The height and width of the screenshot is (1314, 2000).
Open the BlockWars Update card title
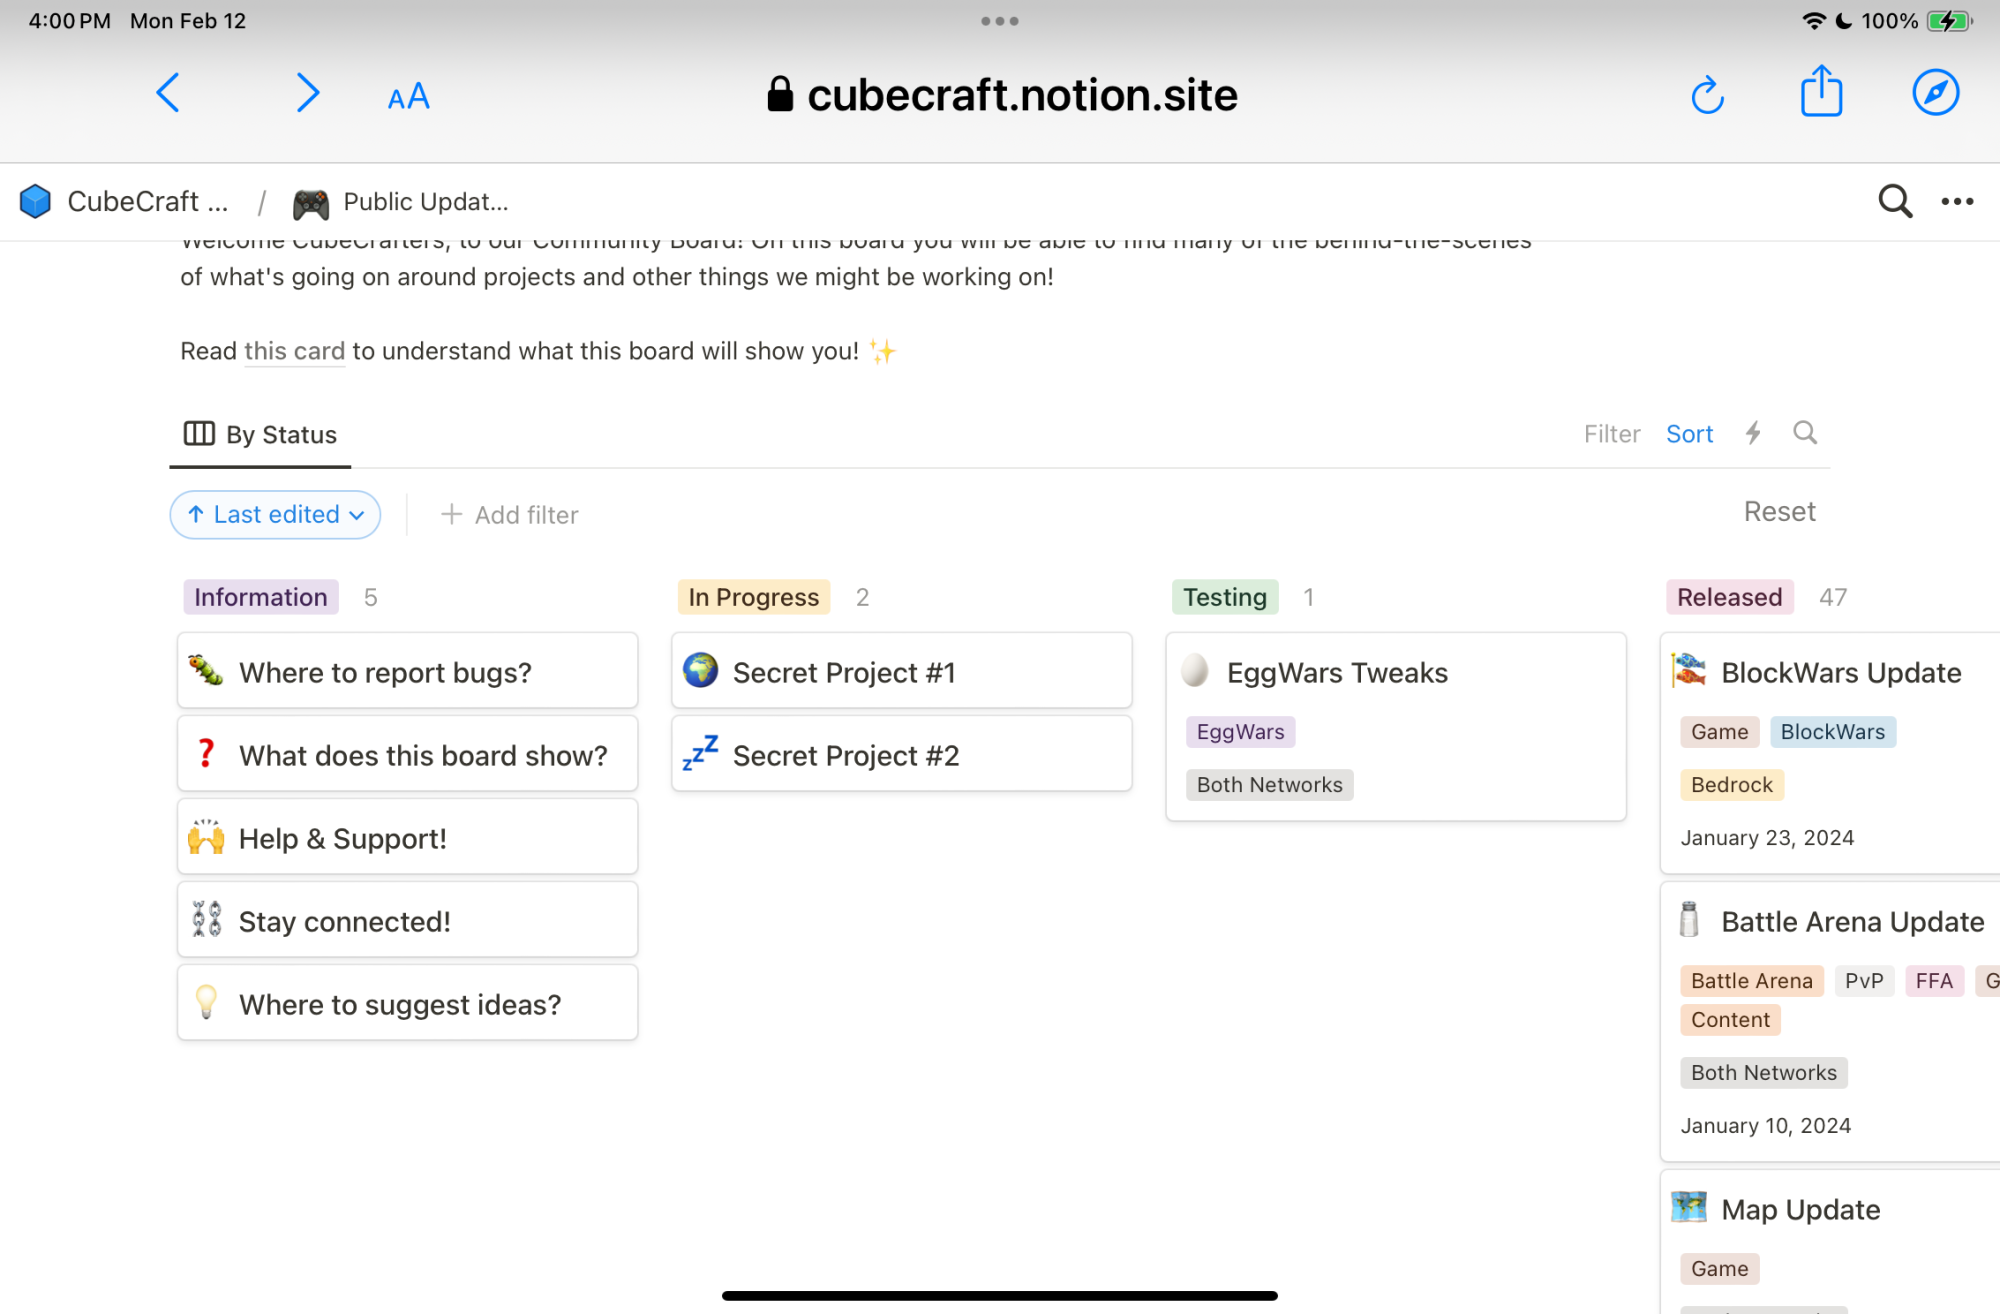(x=1841, y=673)
